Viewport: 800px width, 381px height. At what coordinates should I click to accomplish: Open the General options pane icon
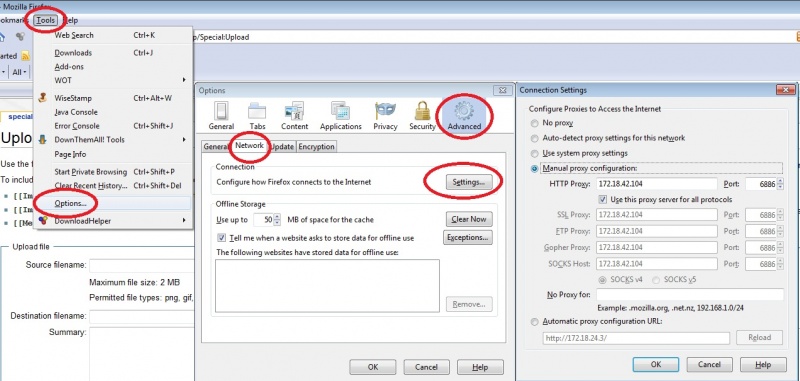pos(221,116)
